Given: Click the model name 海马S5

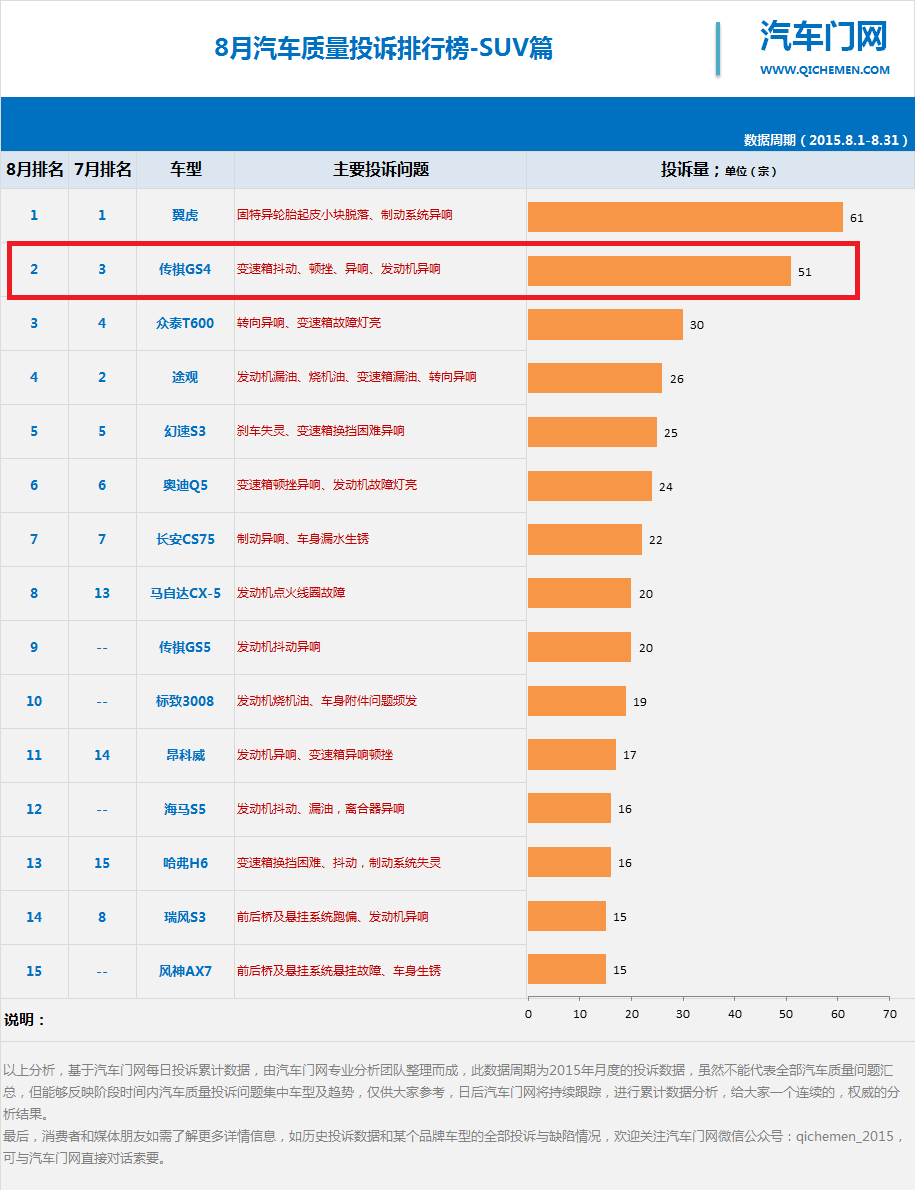Looking at the screenshot, I should point(185,809).
